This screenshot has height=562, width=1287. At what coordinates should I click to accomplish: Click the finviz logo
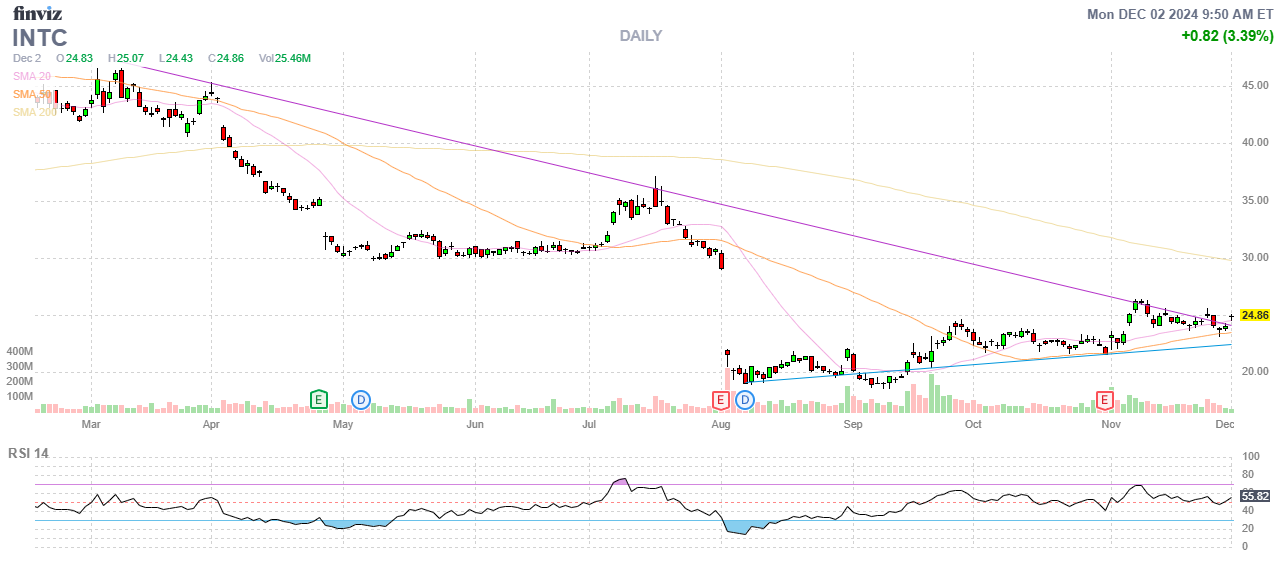(x=38, y=13)
